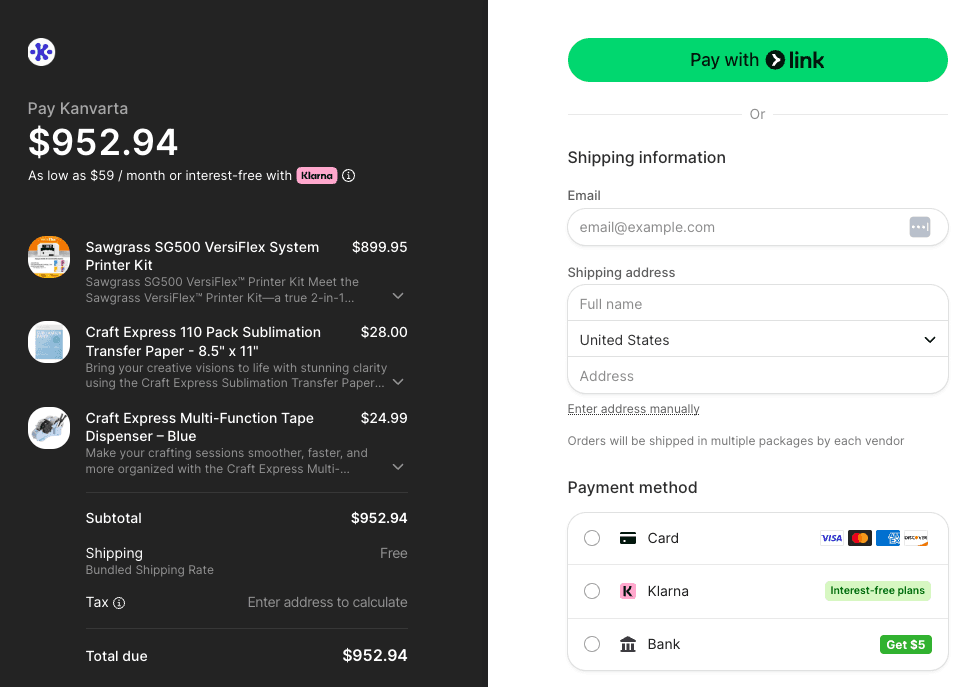The width and height of the screenshot is (967, 687).
Task: Select the Card payment radio button
Action: [592, 538]
